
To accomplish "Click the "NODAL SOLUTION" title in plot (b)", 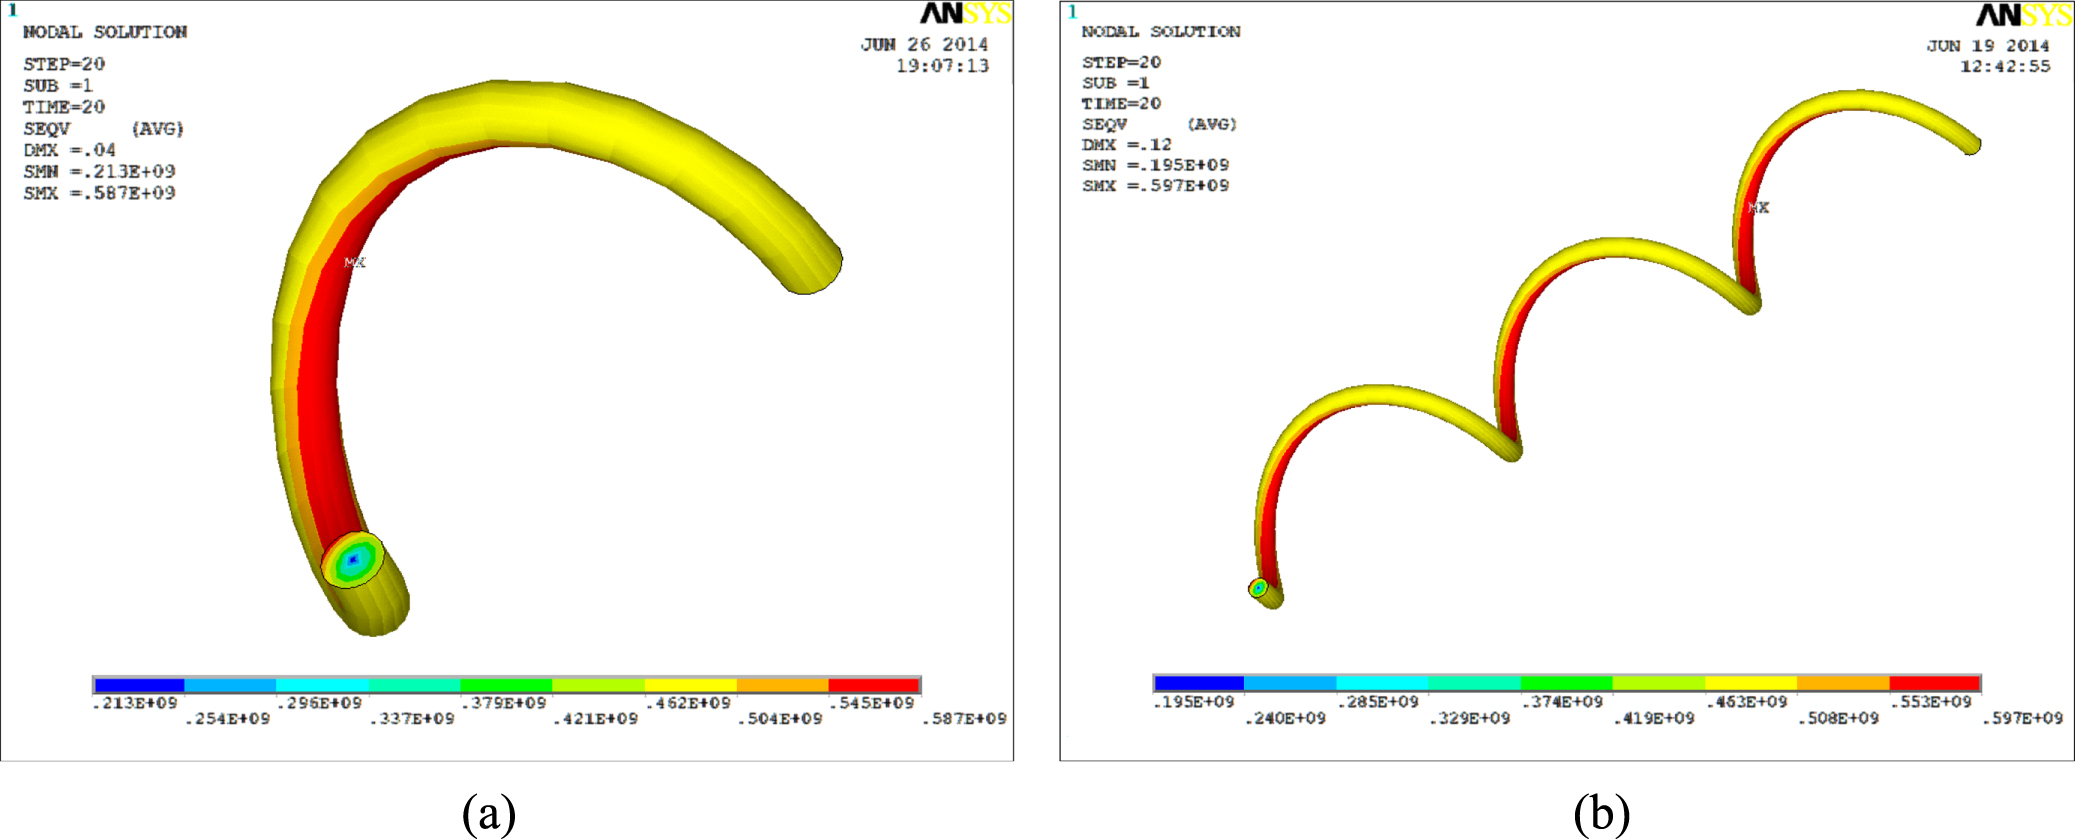I will 1161,32.
